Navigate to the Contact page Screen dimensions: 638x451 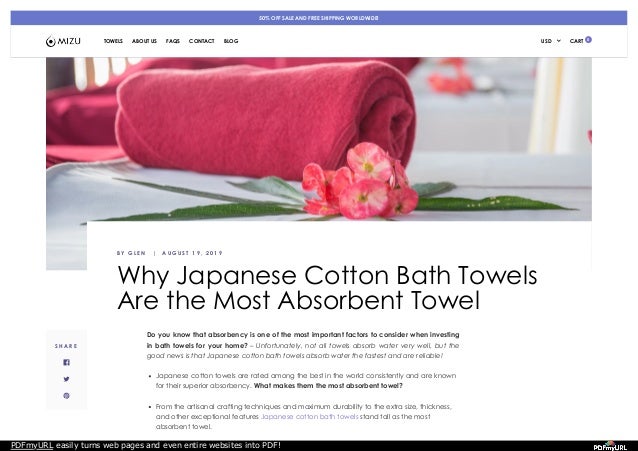pyautogui.click(x=201, y=41)
